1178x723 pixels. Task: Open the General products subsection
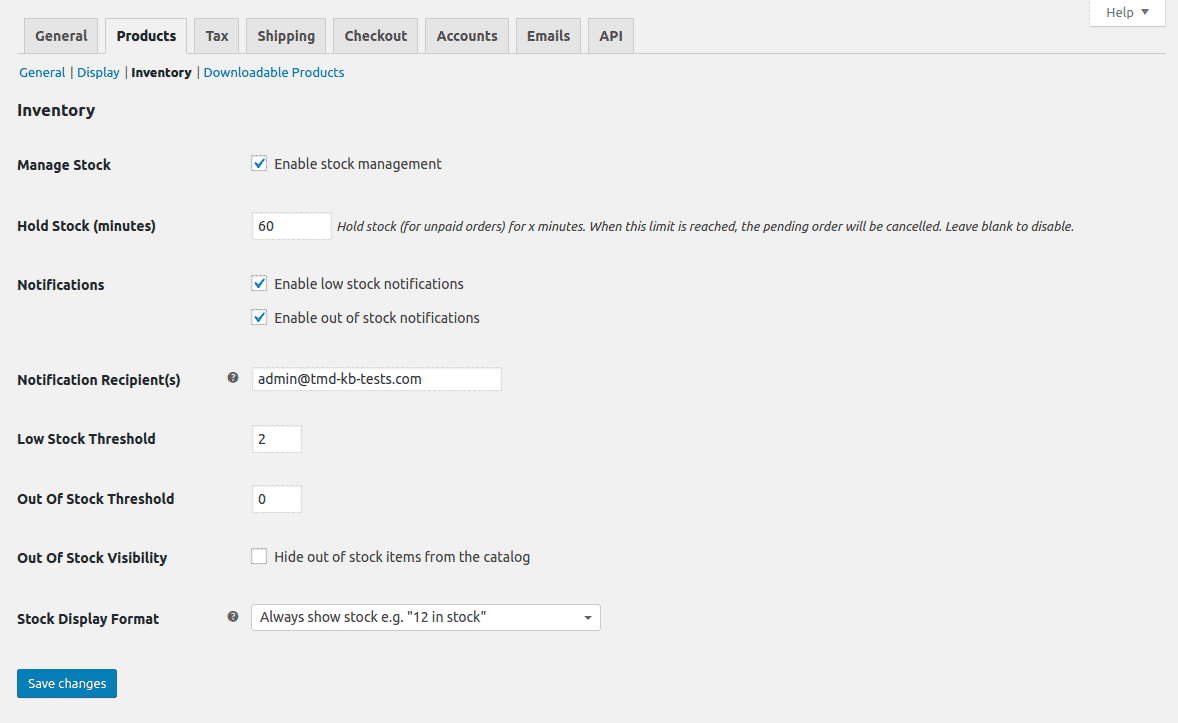41,72
